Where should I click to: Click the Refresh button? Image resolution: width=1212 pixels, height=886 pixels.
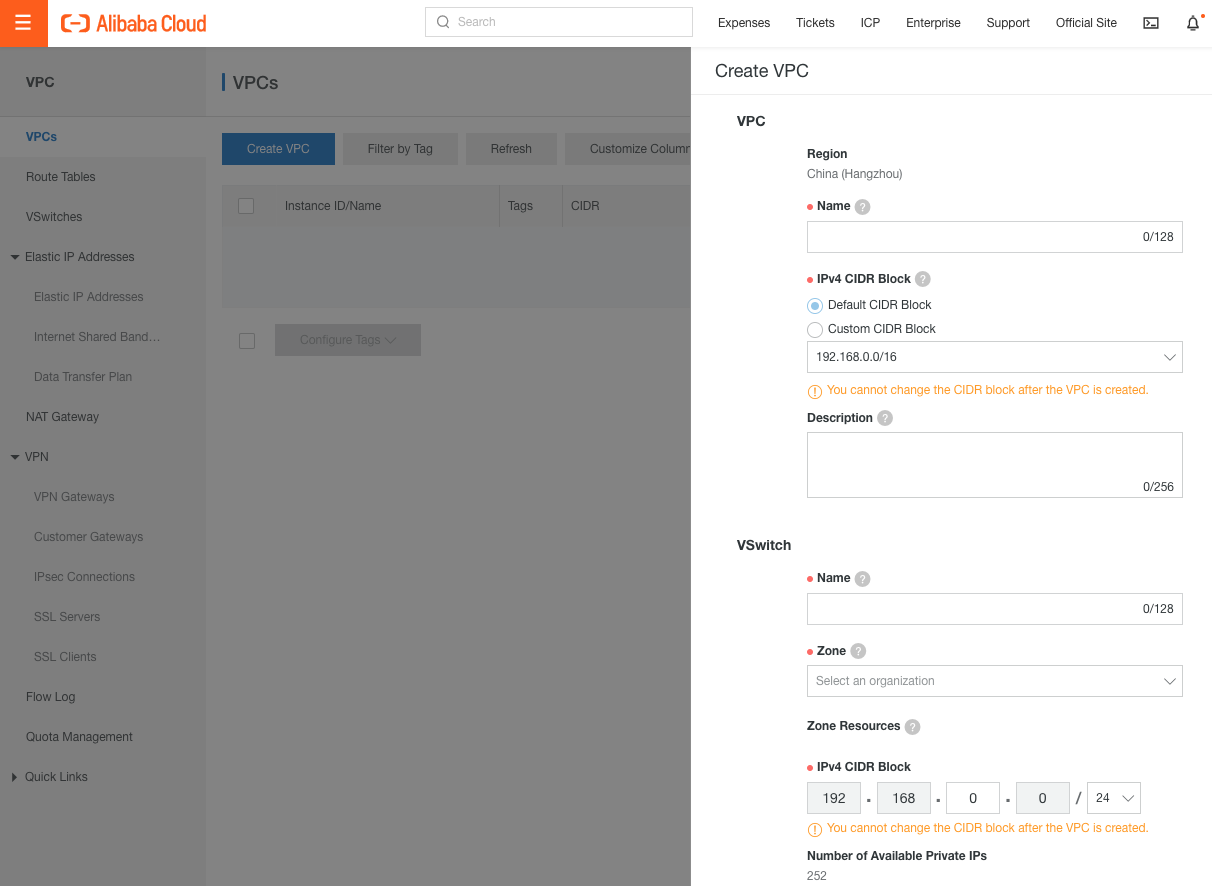click(x=511, y=149)
